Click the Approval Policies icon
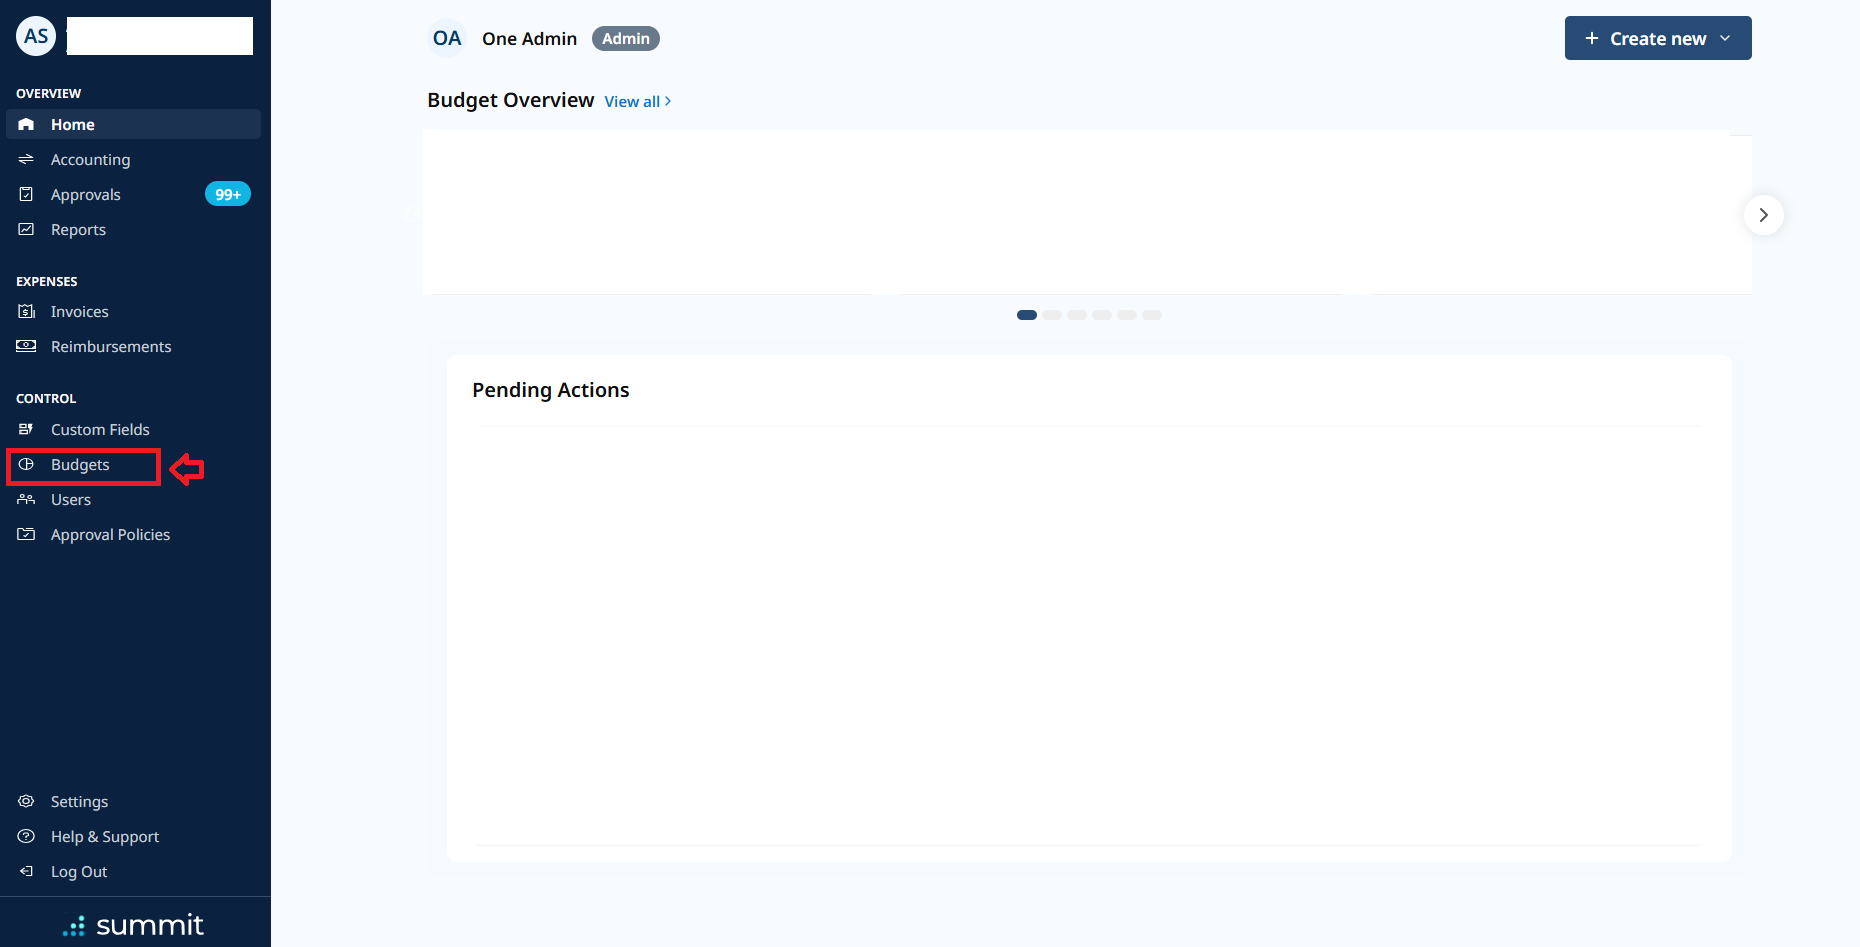This screenshot has width=1860, height=947. (26, 534)
